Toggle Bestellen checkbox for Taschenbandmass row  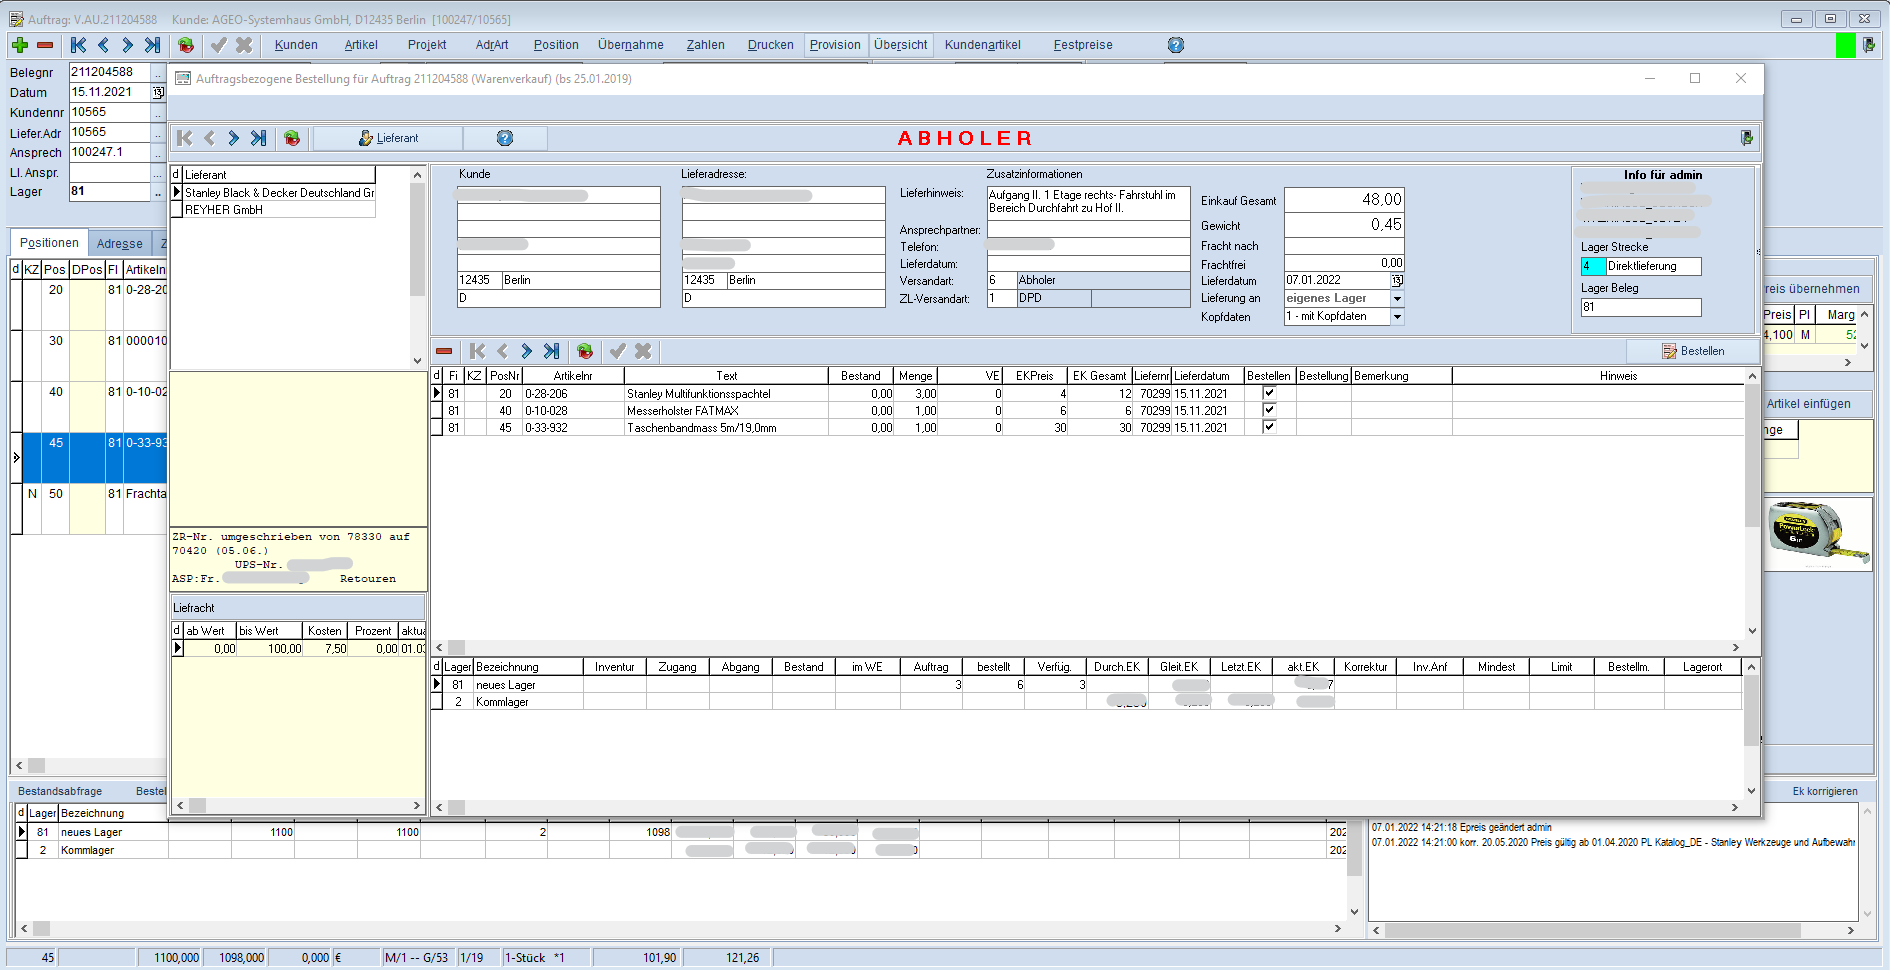[x=1269, y=427]
